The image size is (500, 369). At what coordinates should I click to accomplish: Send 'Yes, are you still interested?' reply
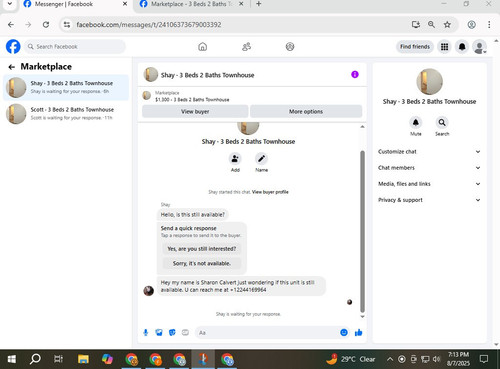[202, 249]
